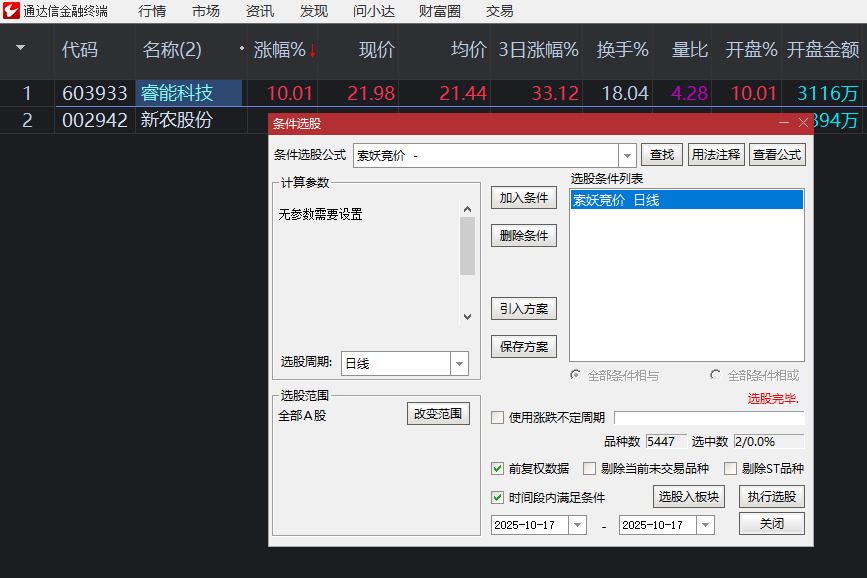Open the 选股周期 dropdown showing 日线
Screen dimensions: 867x578
(x=458, y=363)
